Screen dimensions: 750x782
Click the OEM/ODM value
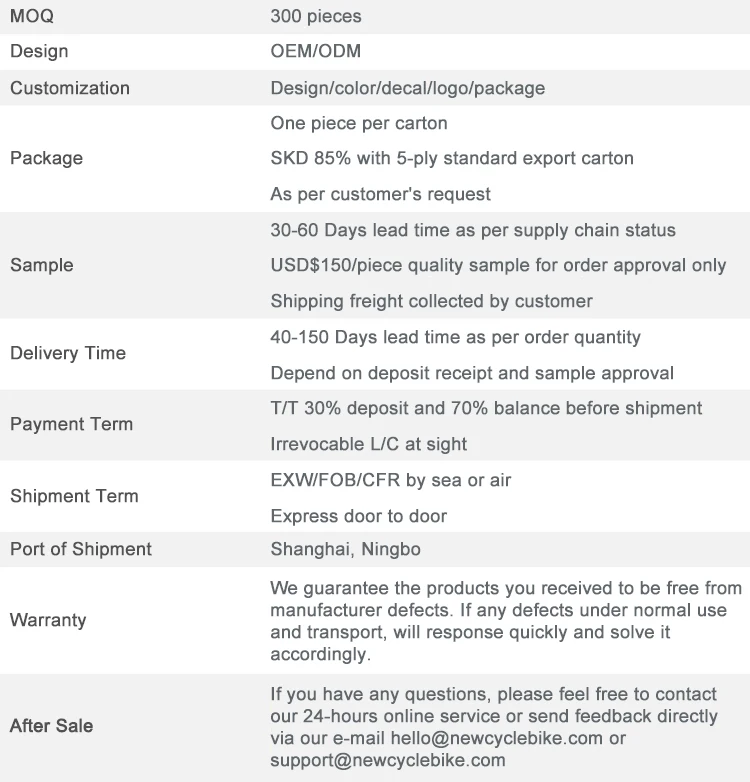point(315,51)
